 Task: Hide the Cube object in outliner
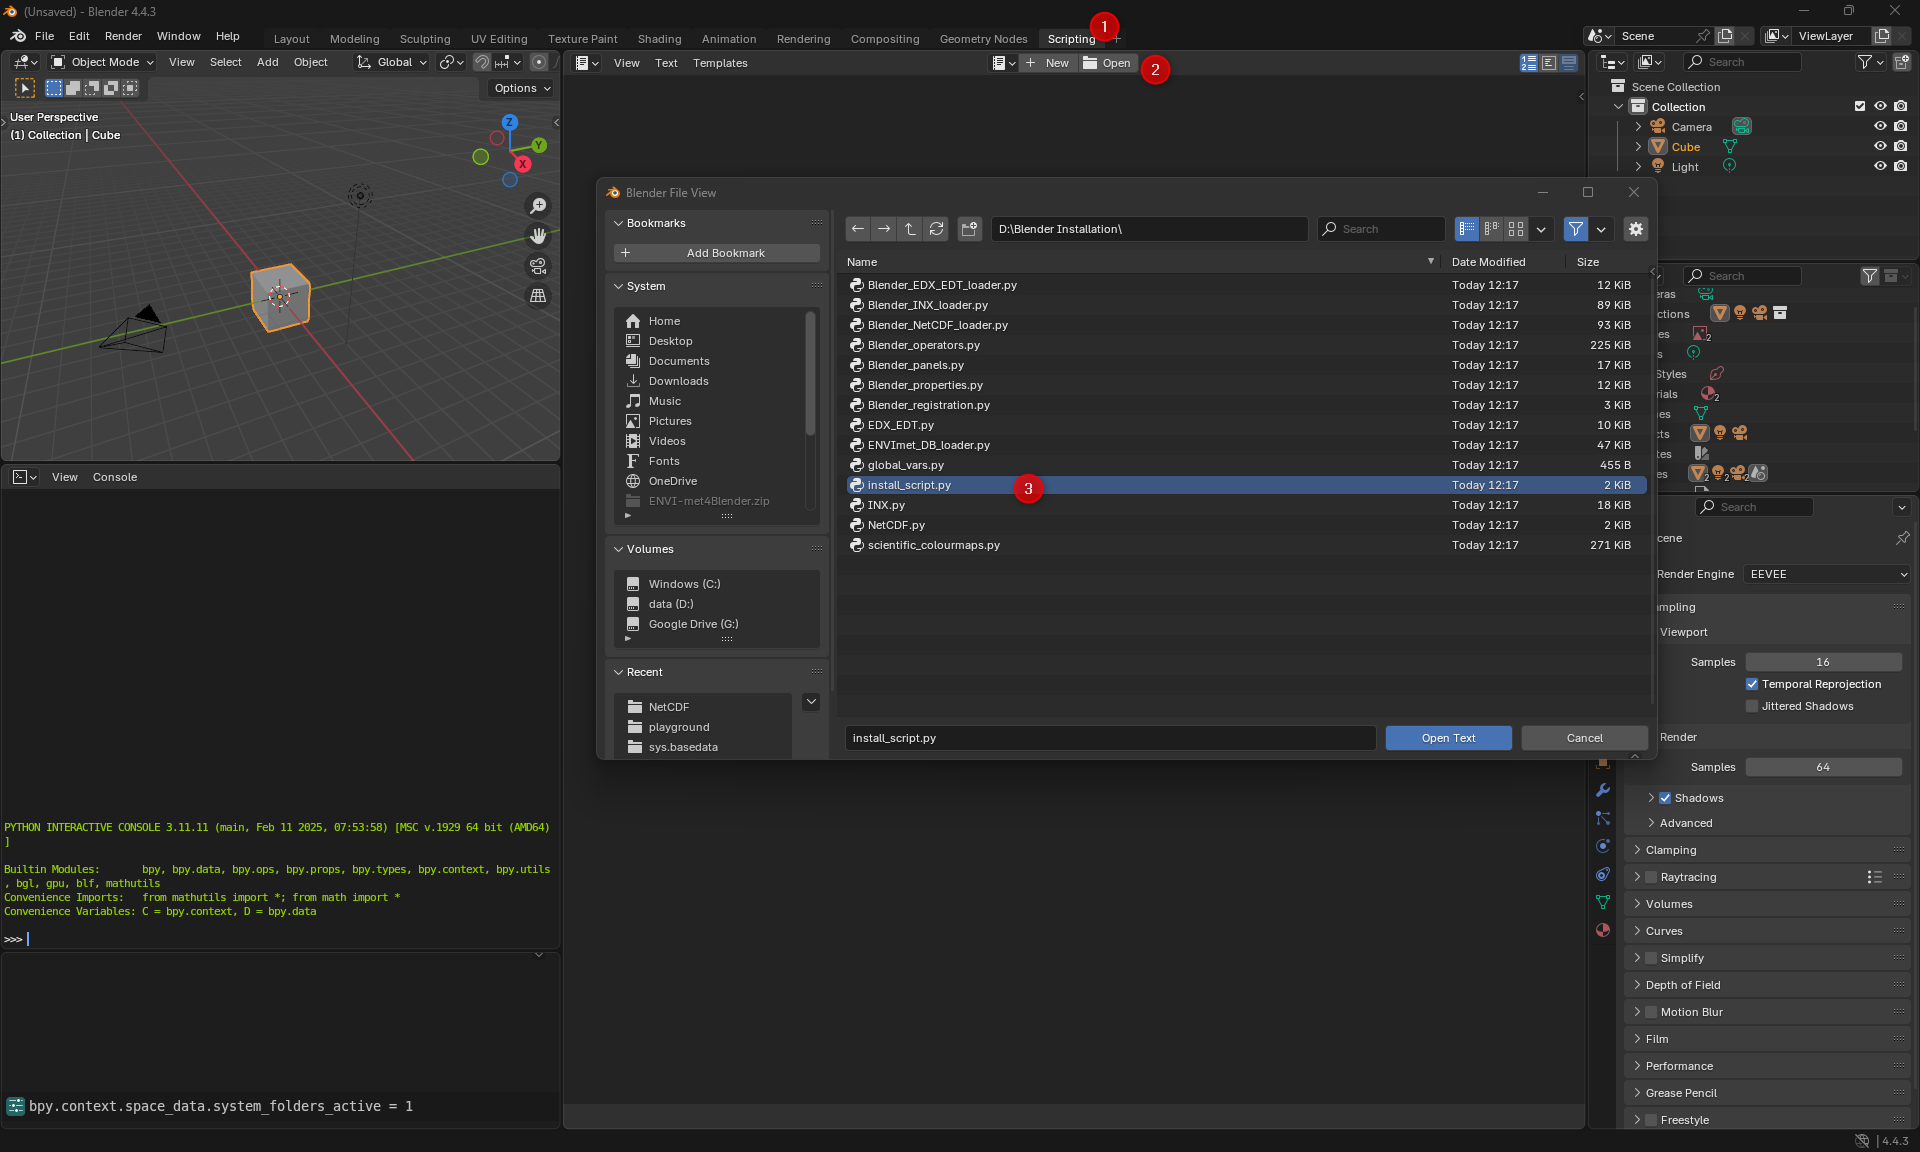tap(1880, 147)
